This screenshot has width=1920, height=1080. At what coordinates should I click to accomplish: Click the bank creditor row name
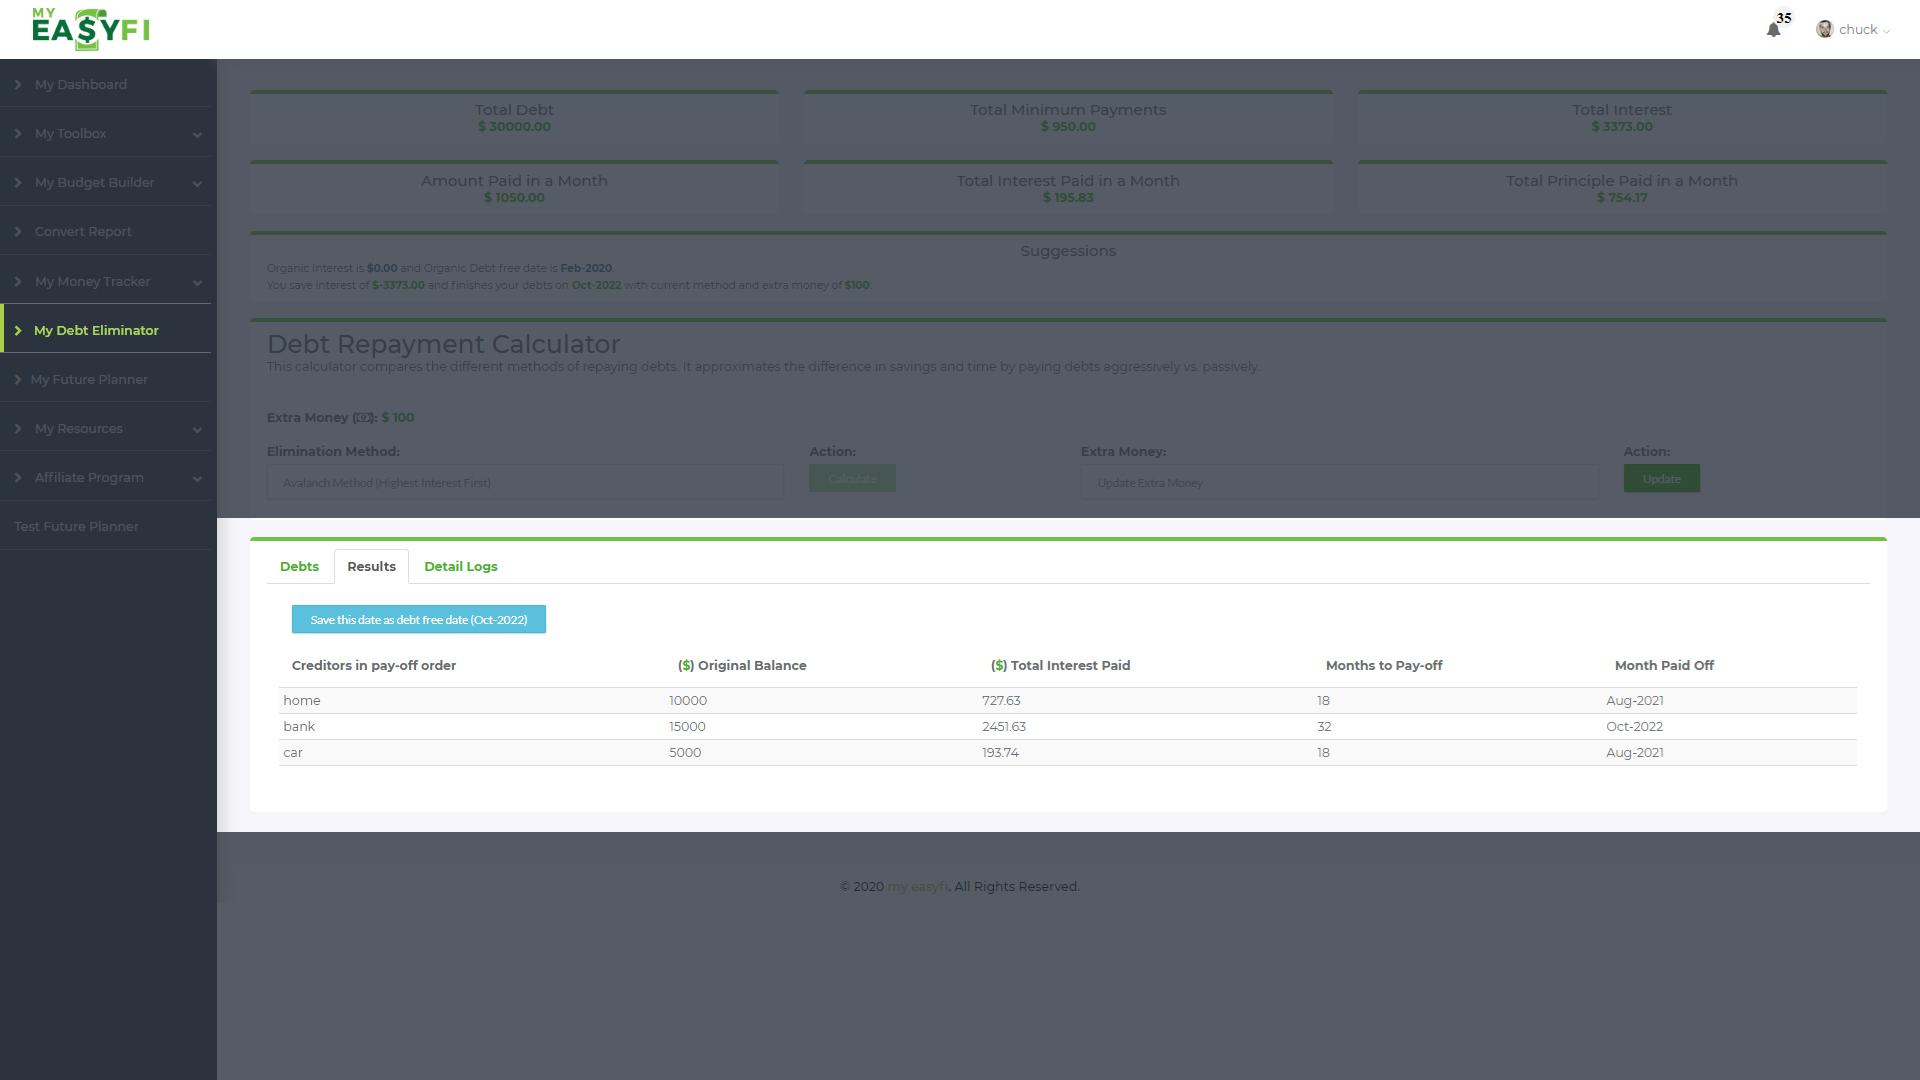click(299, 726)
